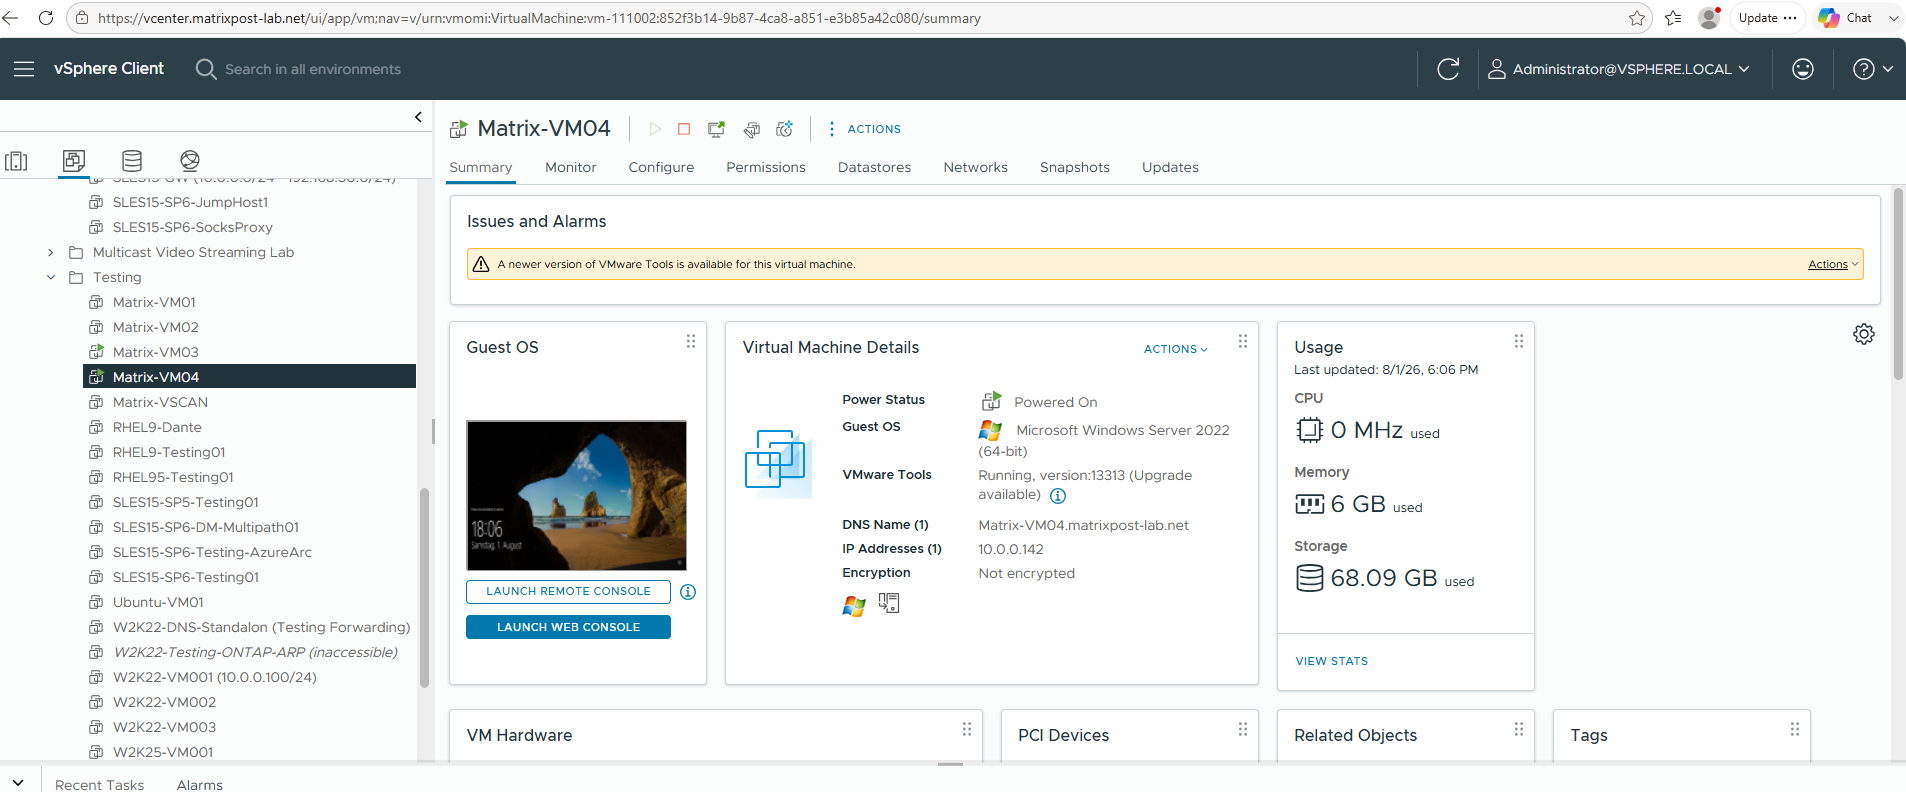Click the Virtual Machine Details card drag handle
The height and width of the screenshot is (792, 1906).
(1243, 341)
